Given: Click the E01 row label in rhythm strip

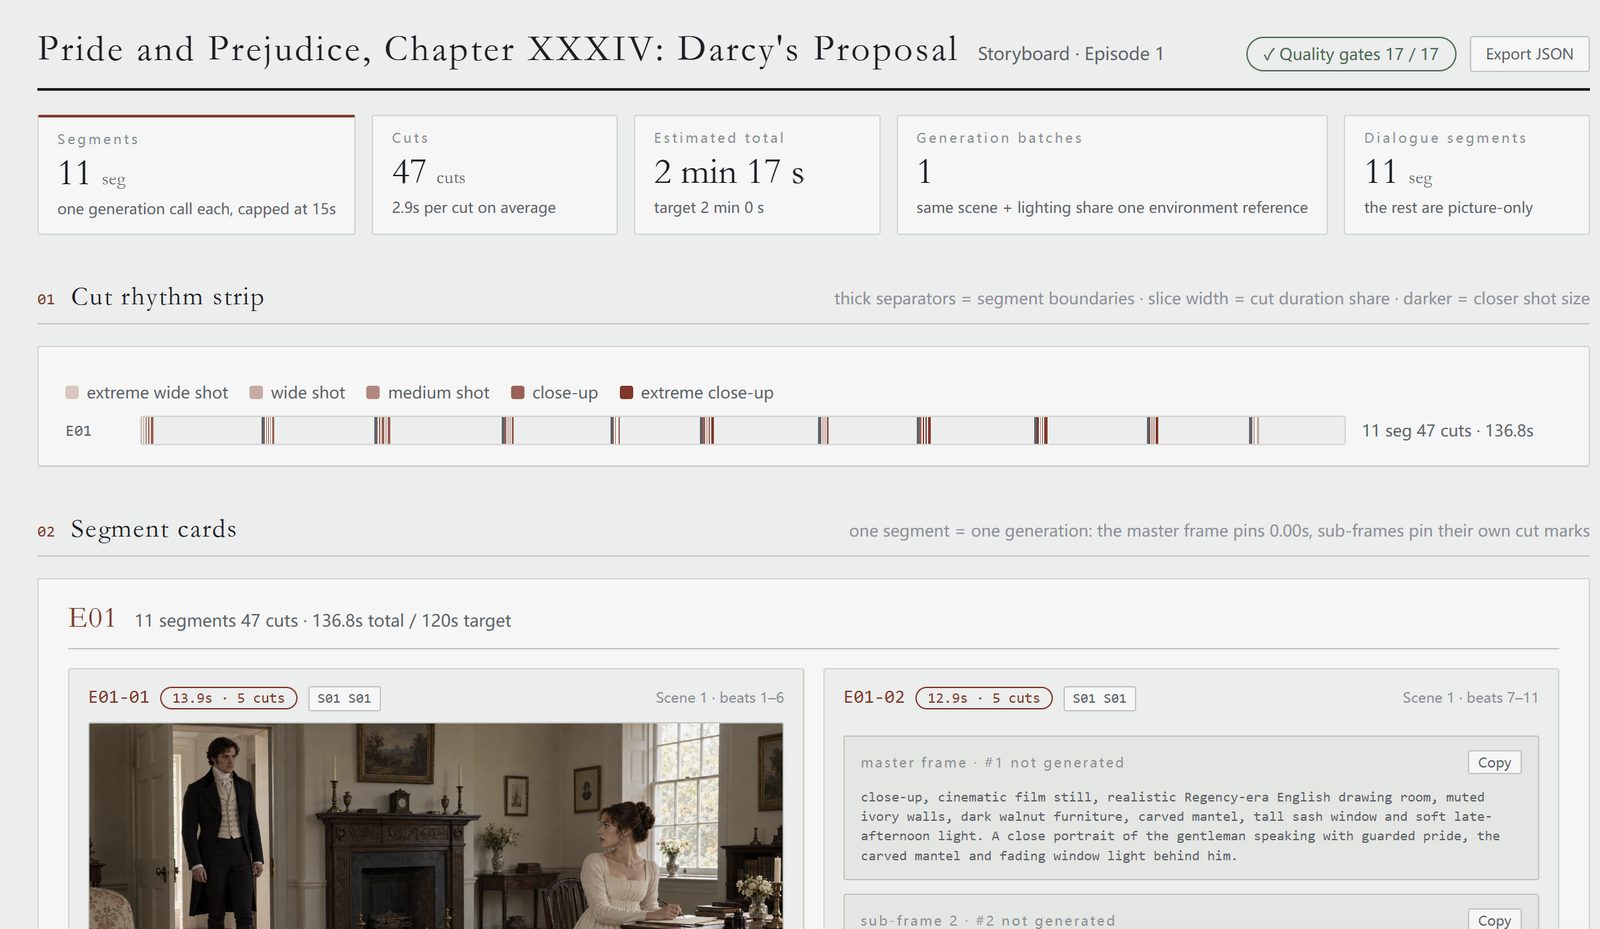Looking at the screenshot, I should (79, 431).
